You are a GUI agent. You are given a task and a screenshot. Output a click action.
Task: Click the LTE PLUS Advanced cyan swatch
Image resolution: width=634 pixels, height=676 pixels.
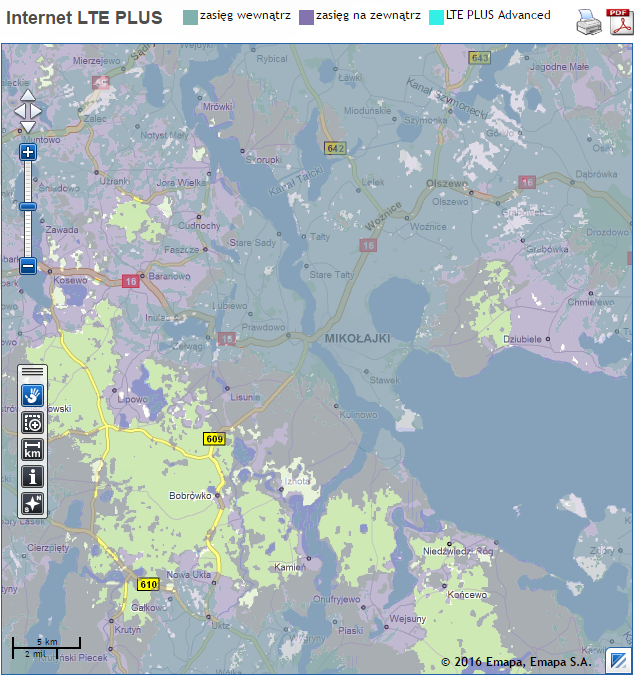436,17
